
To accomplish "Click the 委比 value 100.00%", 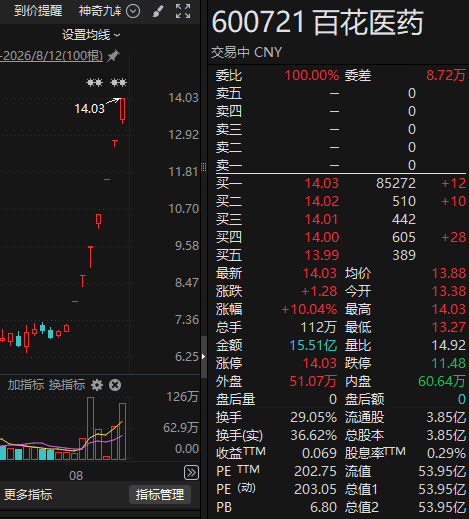I will tap(312, 75).
